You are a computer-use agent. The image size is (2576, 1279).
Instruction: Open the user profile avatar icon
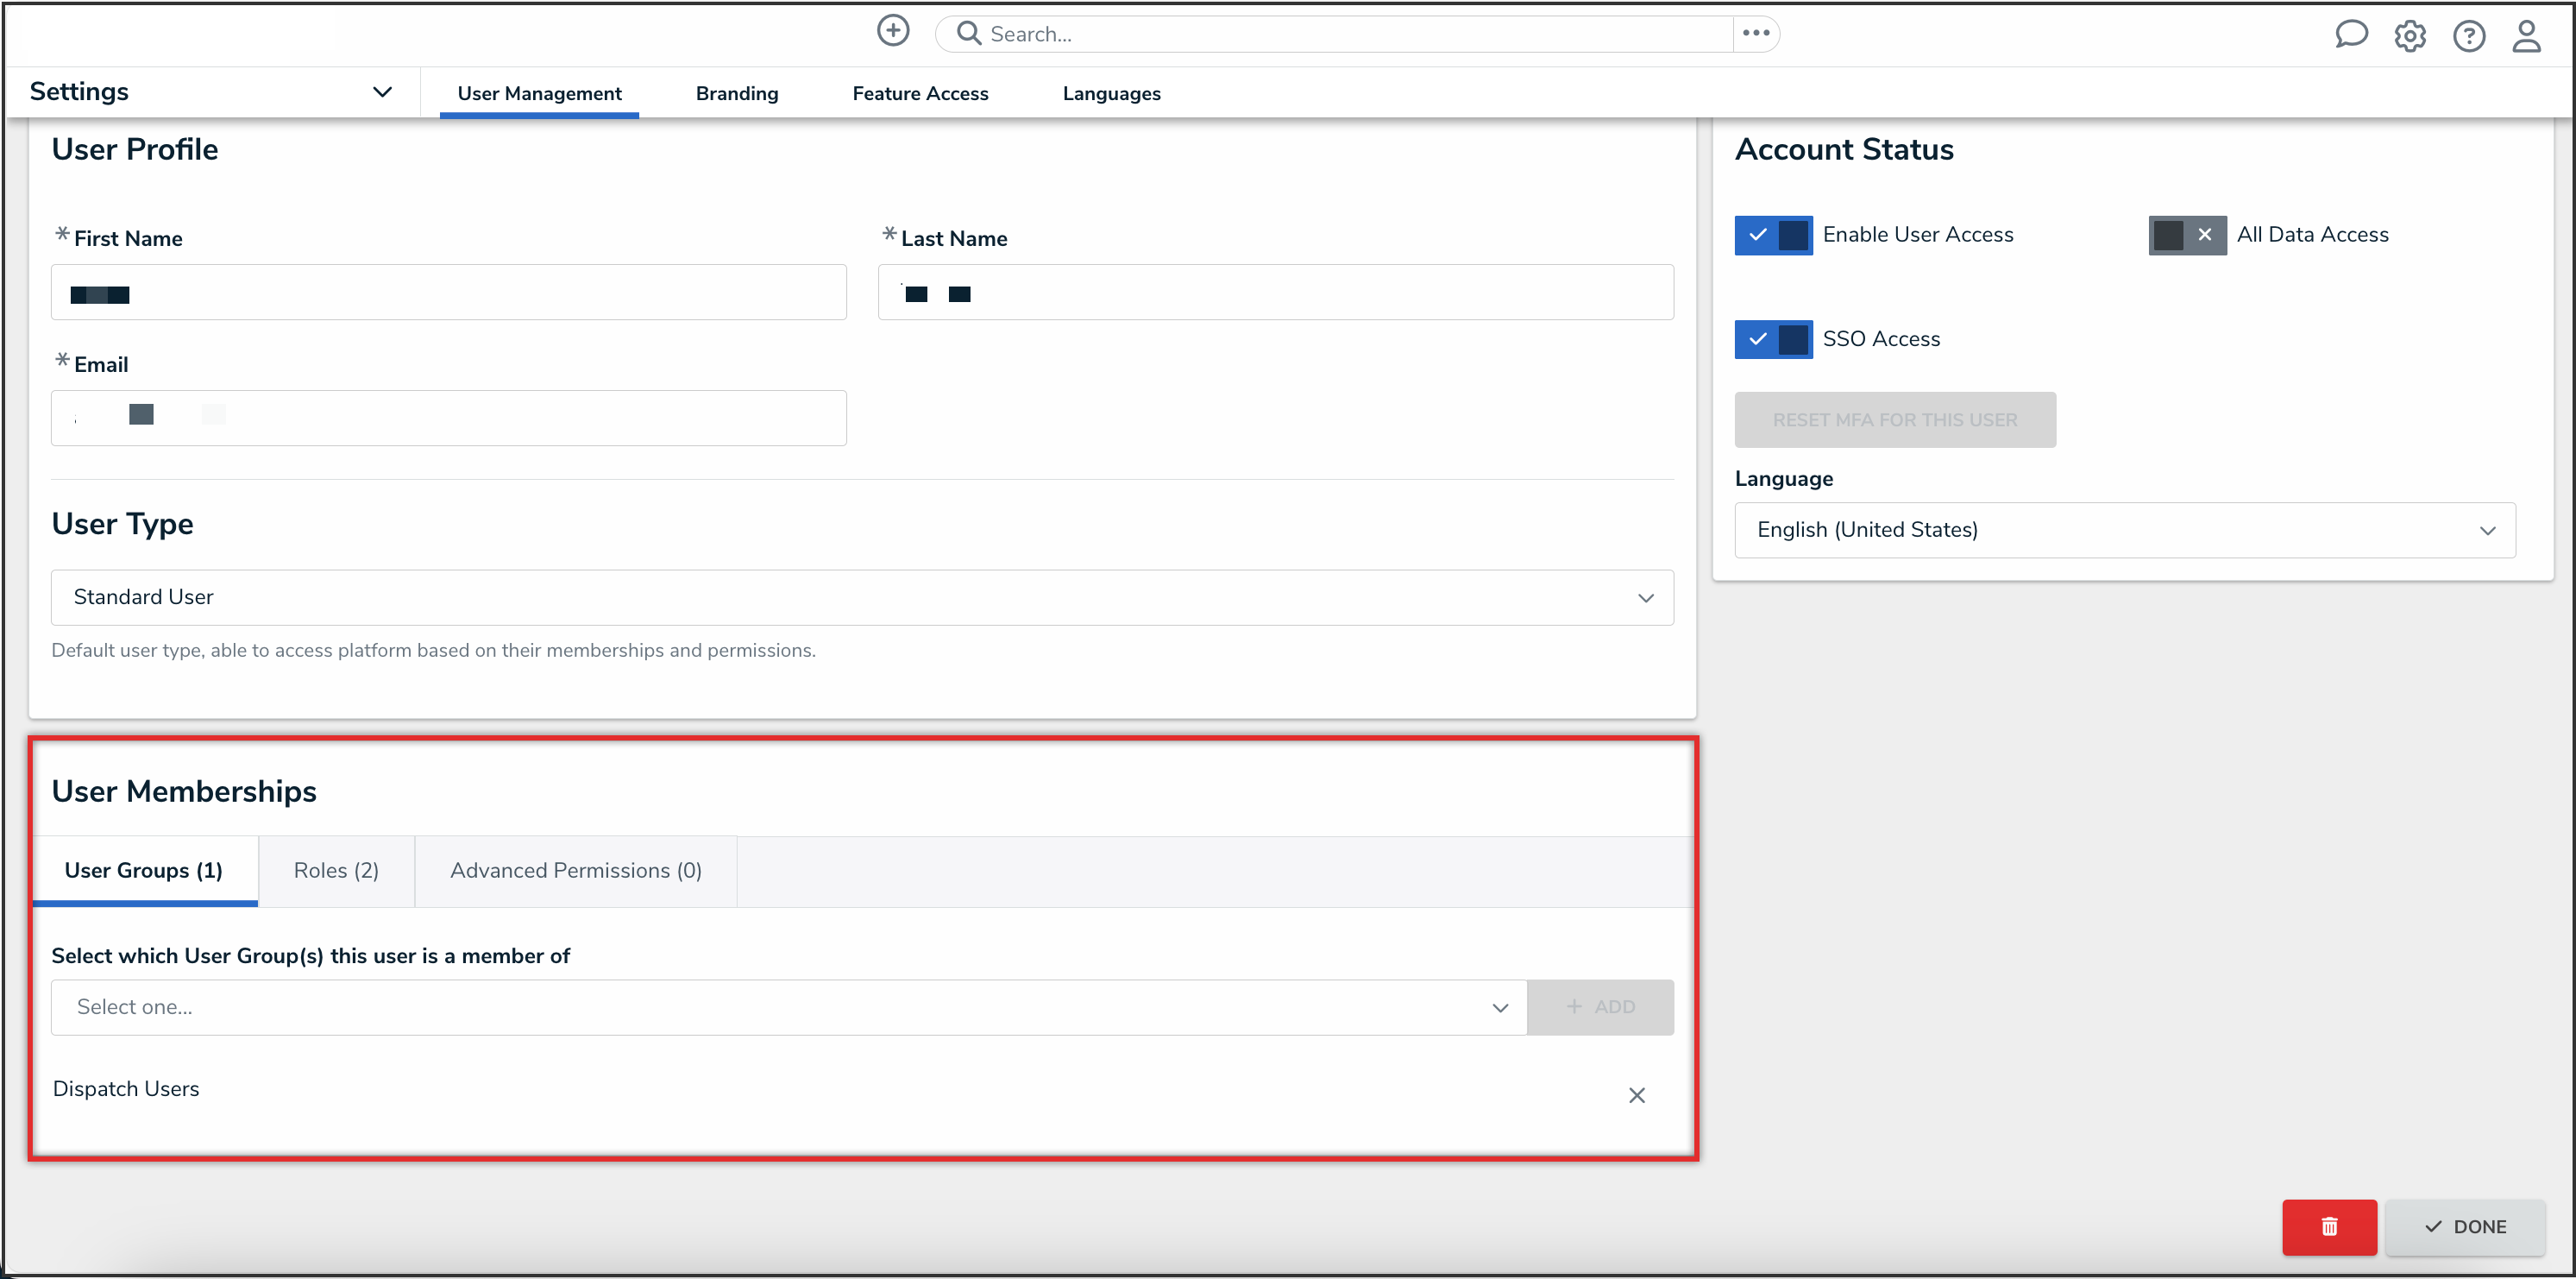[x=2526, y=36]
